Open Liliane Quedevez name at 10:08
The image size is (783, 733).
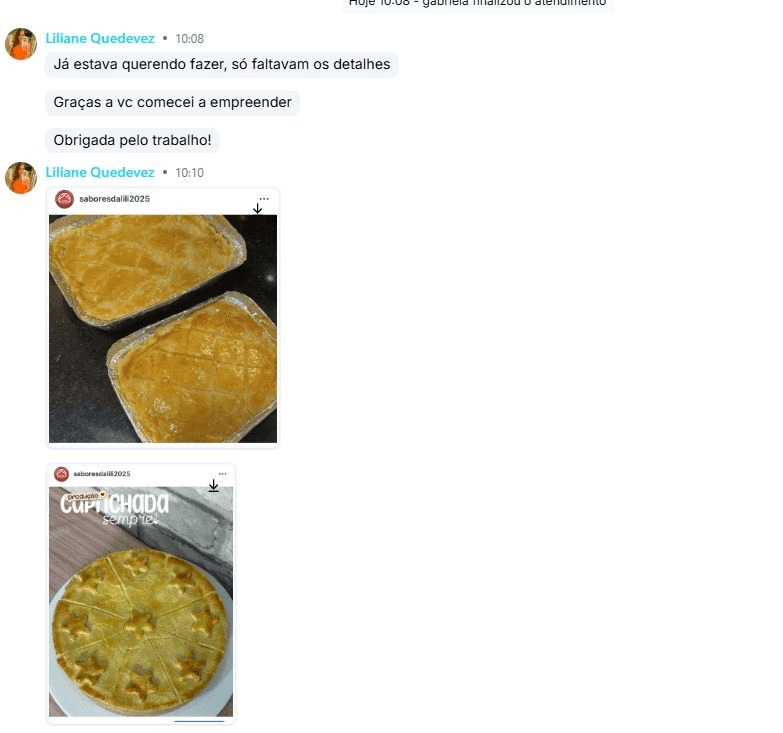coord(100,38)
